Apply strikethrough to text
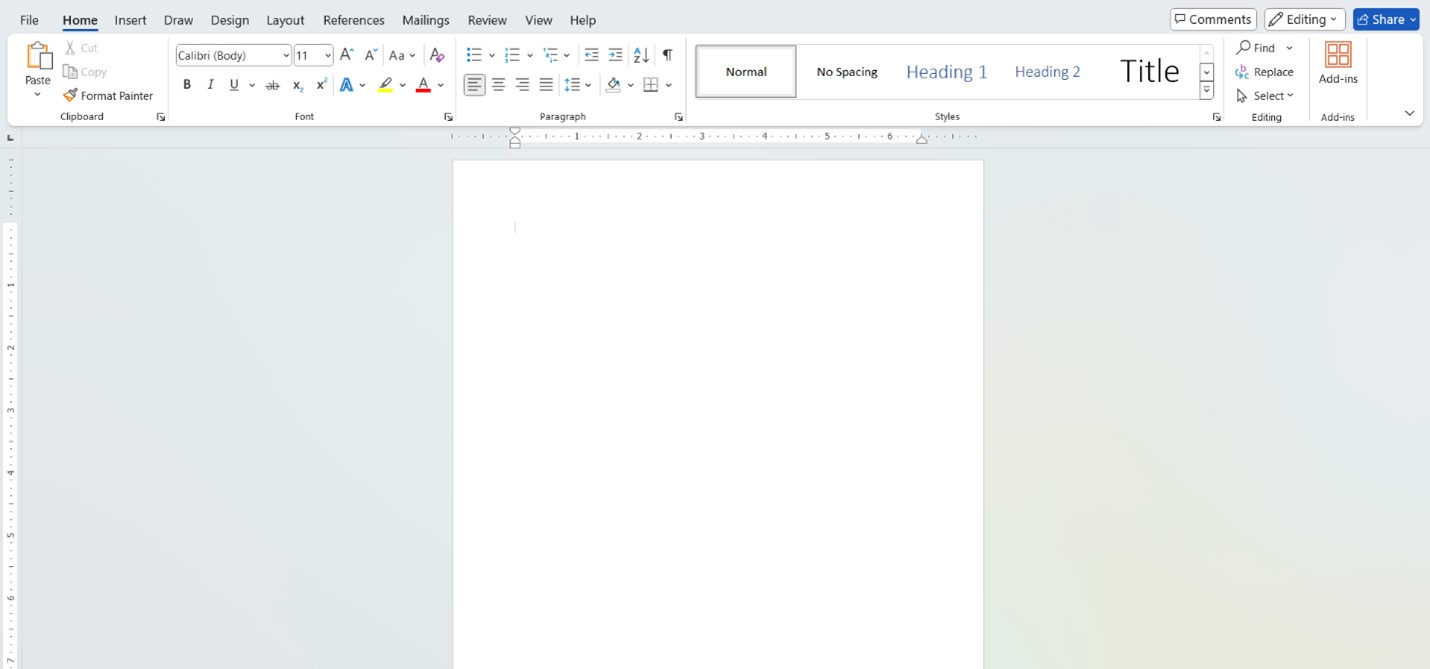The image size is (1430, 669). click(272, 84)
